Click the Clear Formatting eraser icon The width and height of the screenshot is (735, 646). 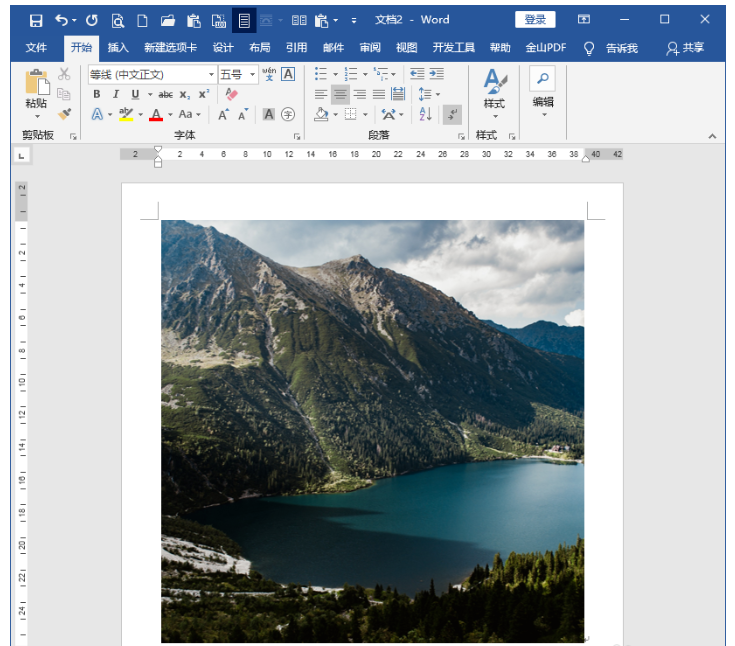(232, 94)
